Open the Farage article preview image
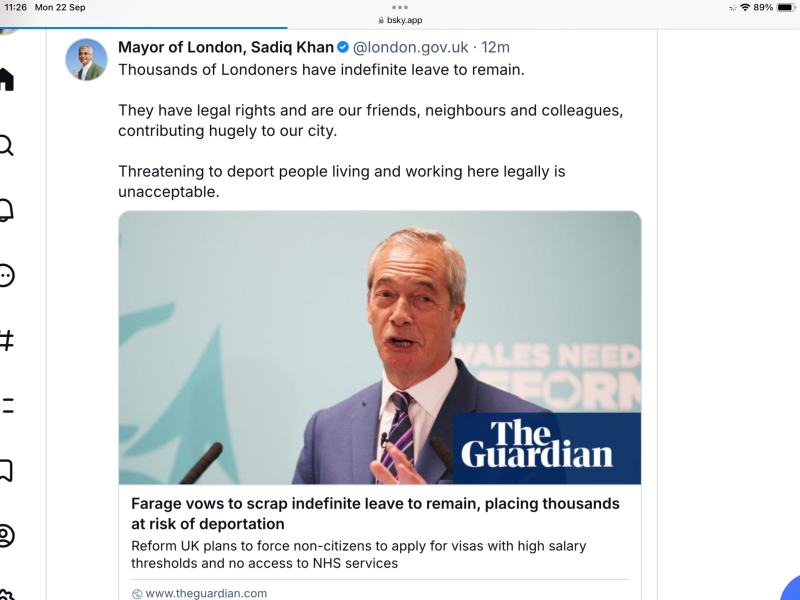Viewport: 800px width, 600px height. pos(379,347)
